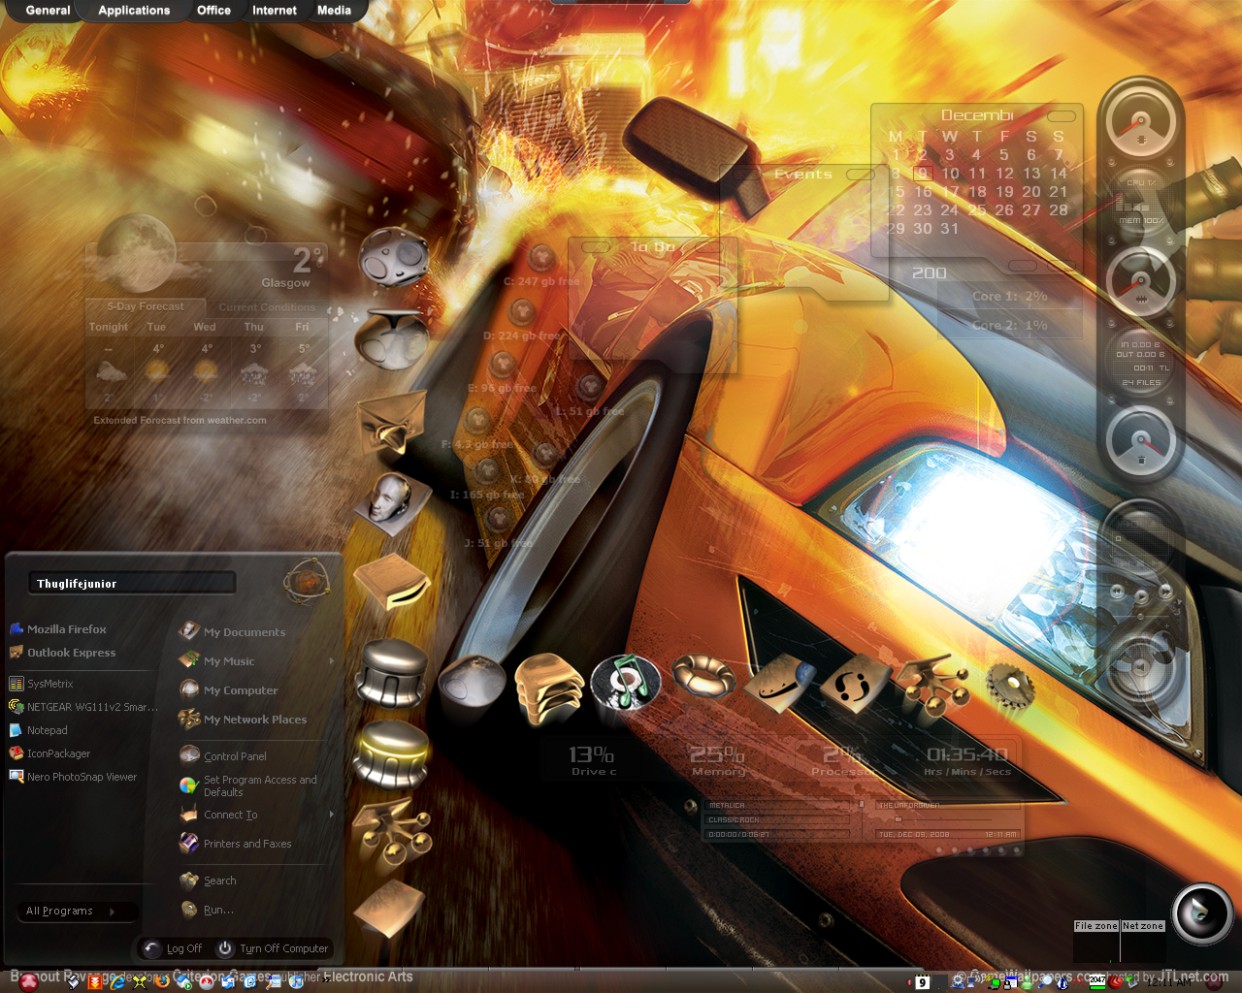Toggle the pill button on the Events panel

click(859, 174)
